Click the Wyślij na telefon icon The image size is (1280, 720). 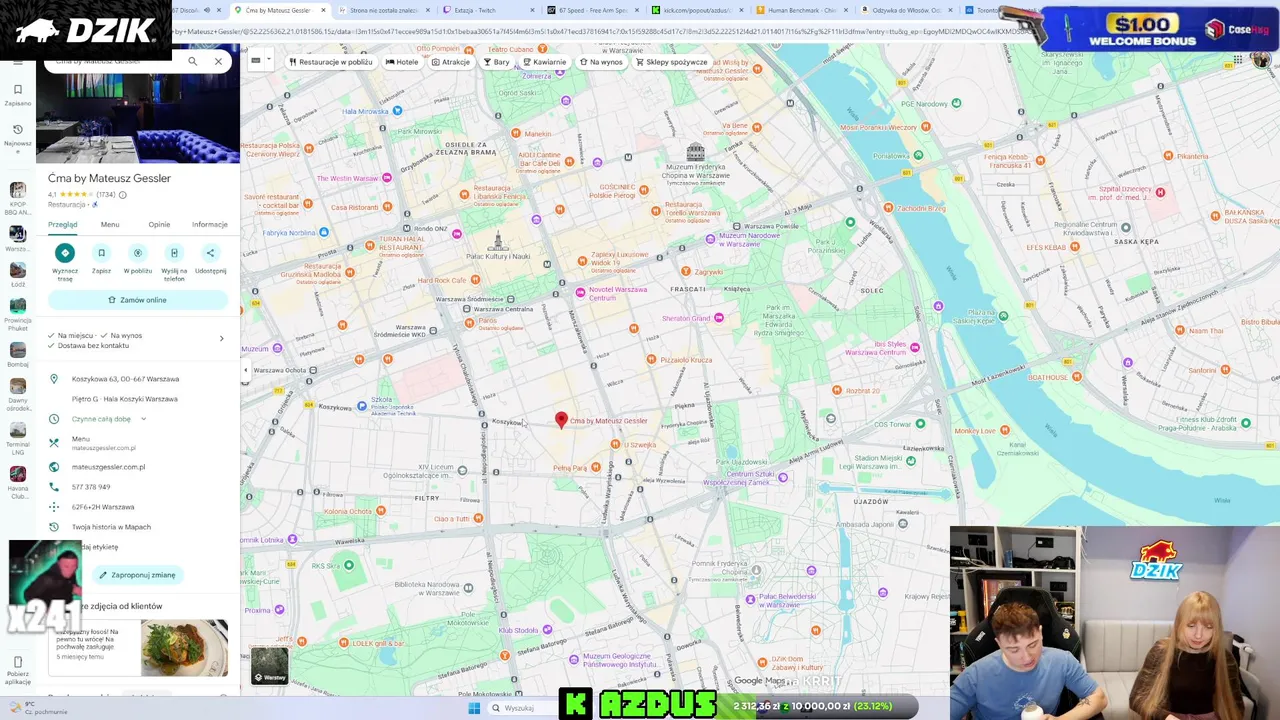click(174, 253)
